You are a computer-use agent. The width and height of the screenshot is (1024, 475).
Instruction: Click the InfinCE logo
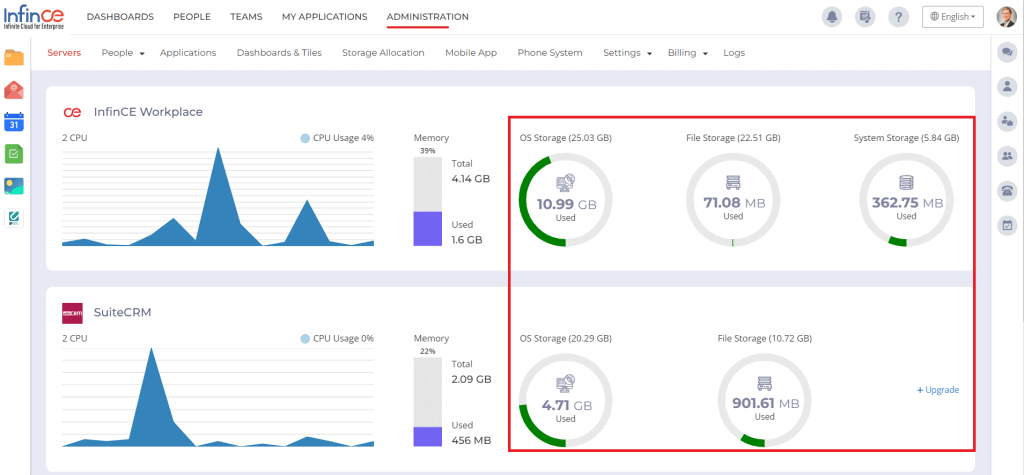(x=34, y=17)
